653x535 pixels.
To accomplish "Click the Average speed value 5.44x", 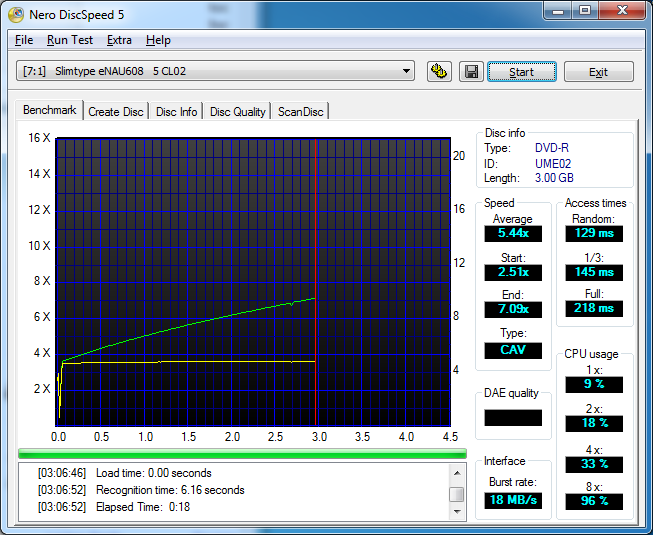I will point(513,233).
